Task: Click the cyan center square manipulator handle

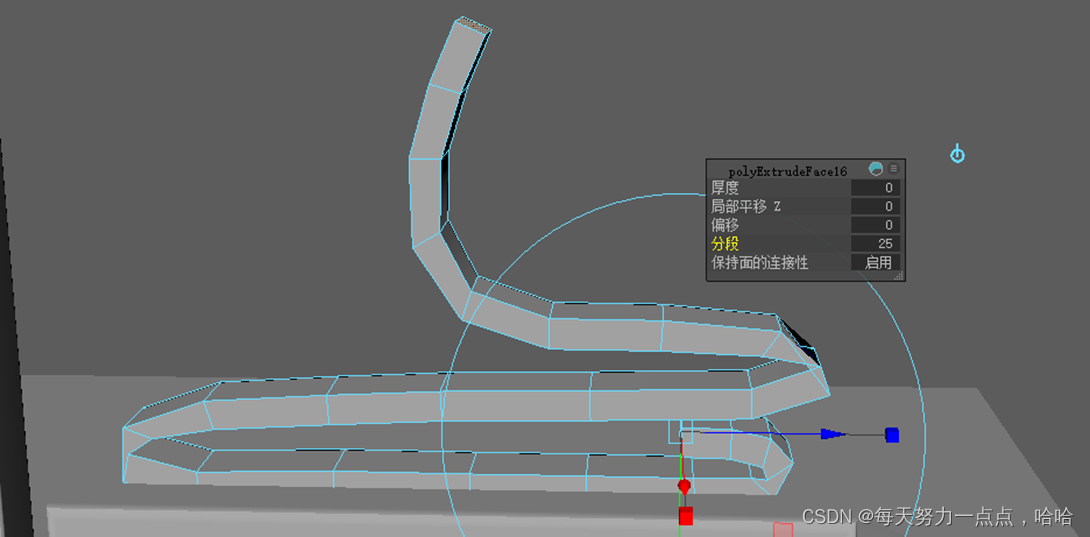Action: pyautogui.click(x=681, y=431)
